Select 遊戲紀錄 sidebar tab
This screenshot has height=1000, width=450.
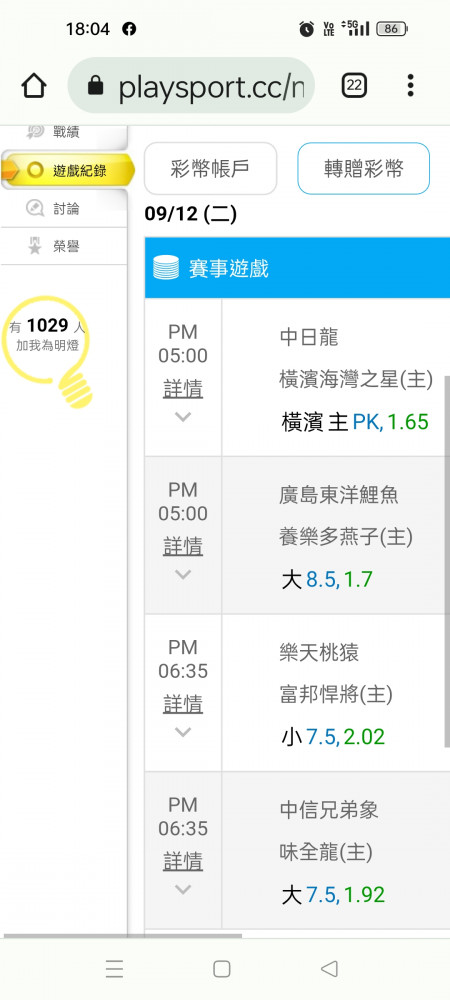[68, 170]
